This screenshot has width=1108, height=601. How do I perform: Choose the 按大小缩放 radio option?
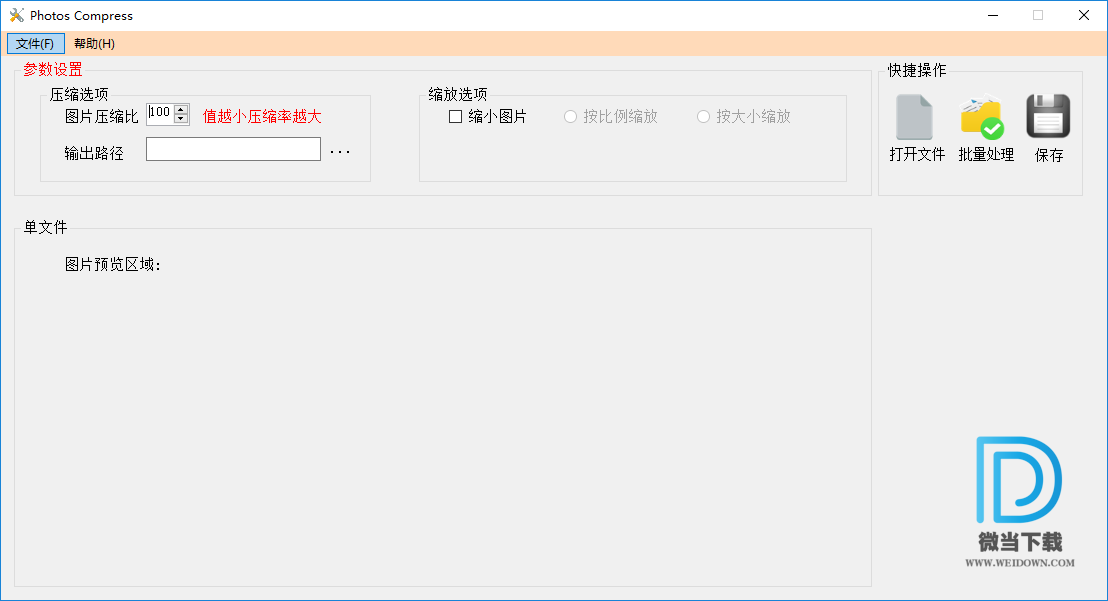(704, 117)
